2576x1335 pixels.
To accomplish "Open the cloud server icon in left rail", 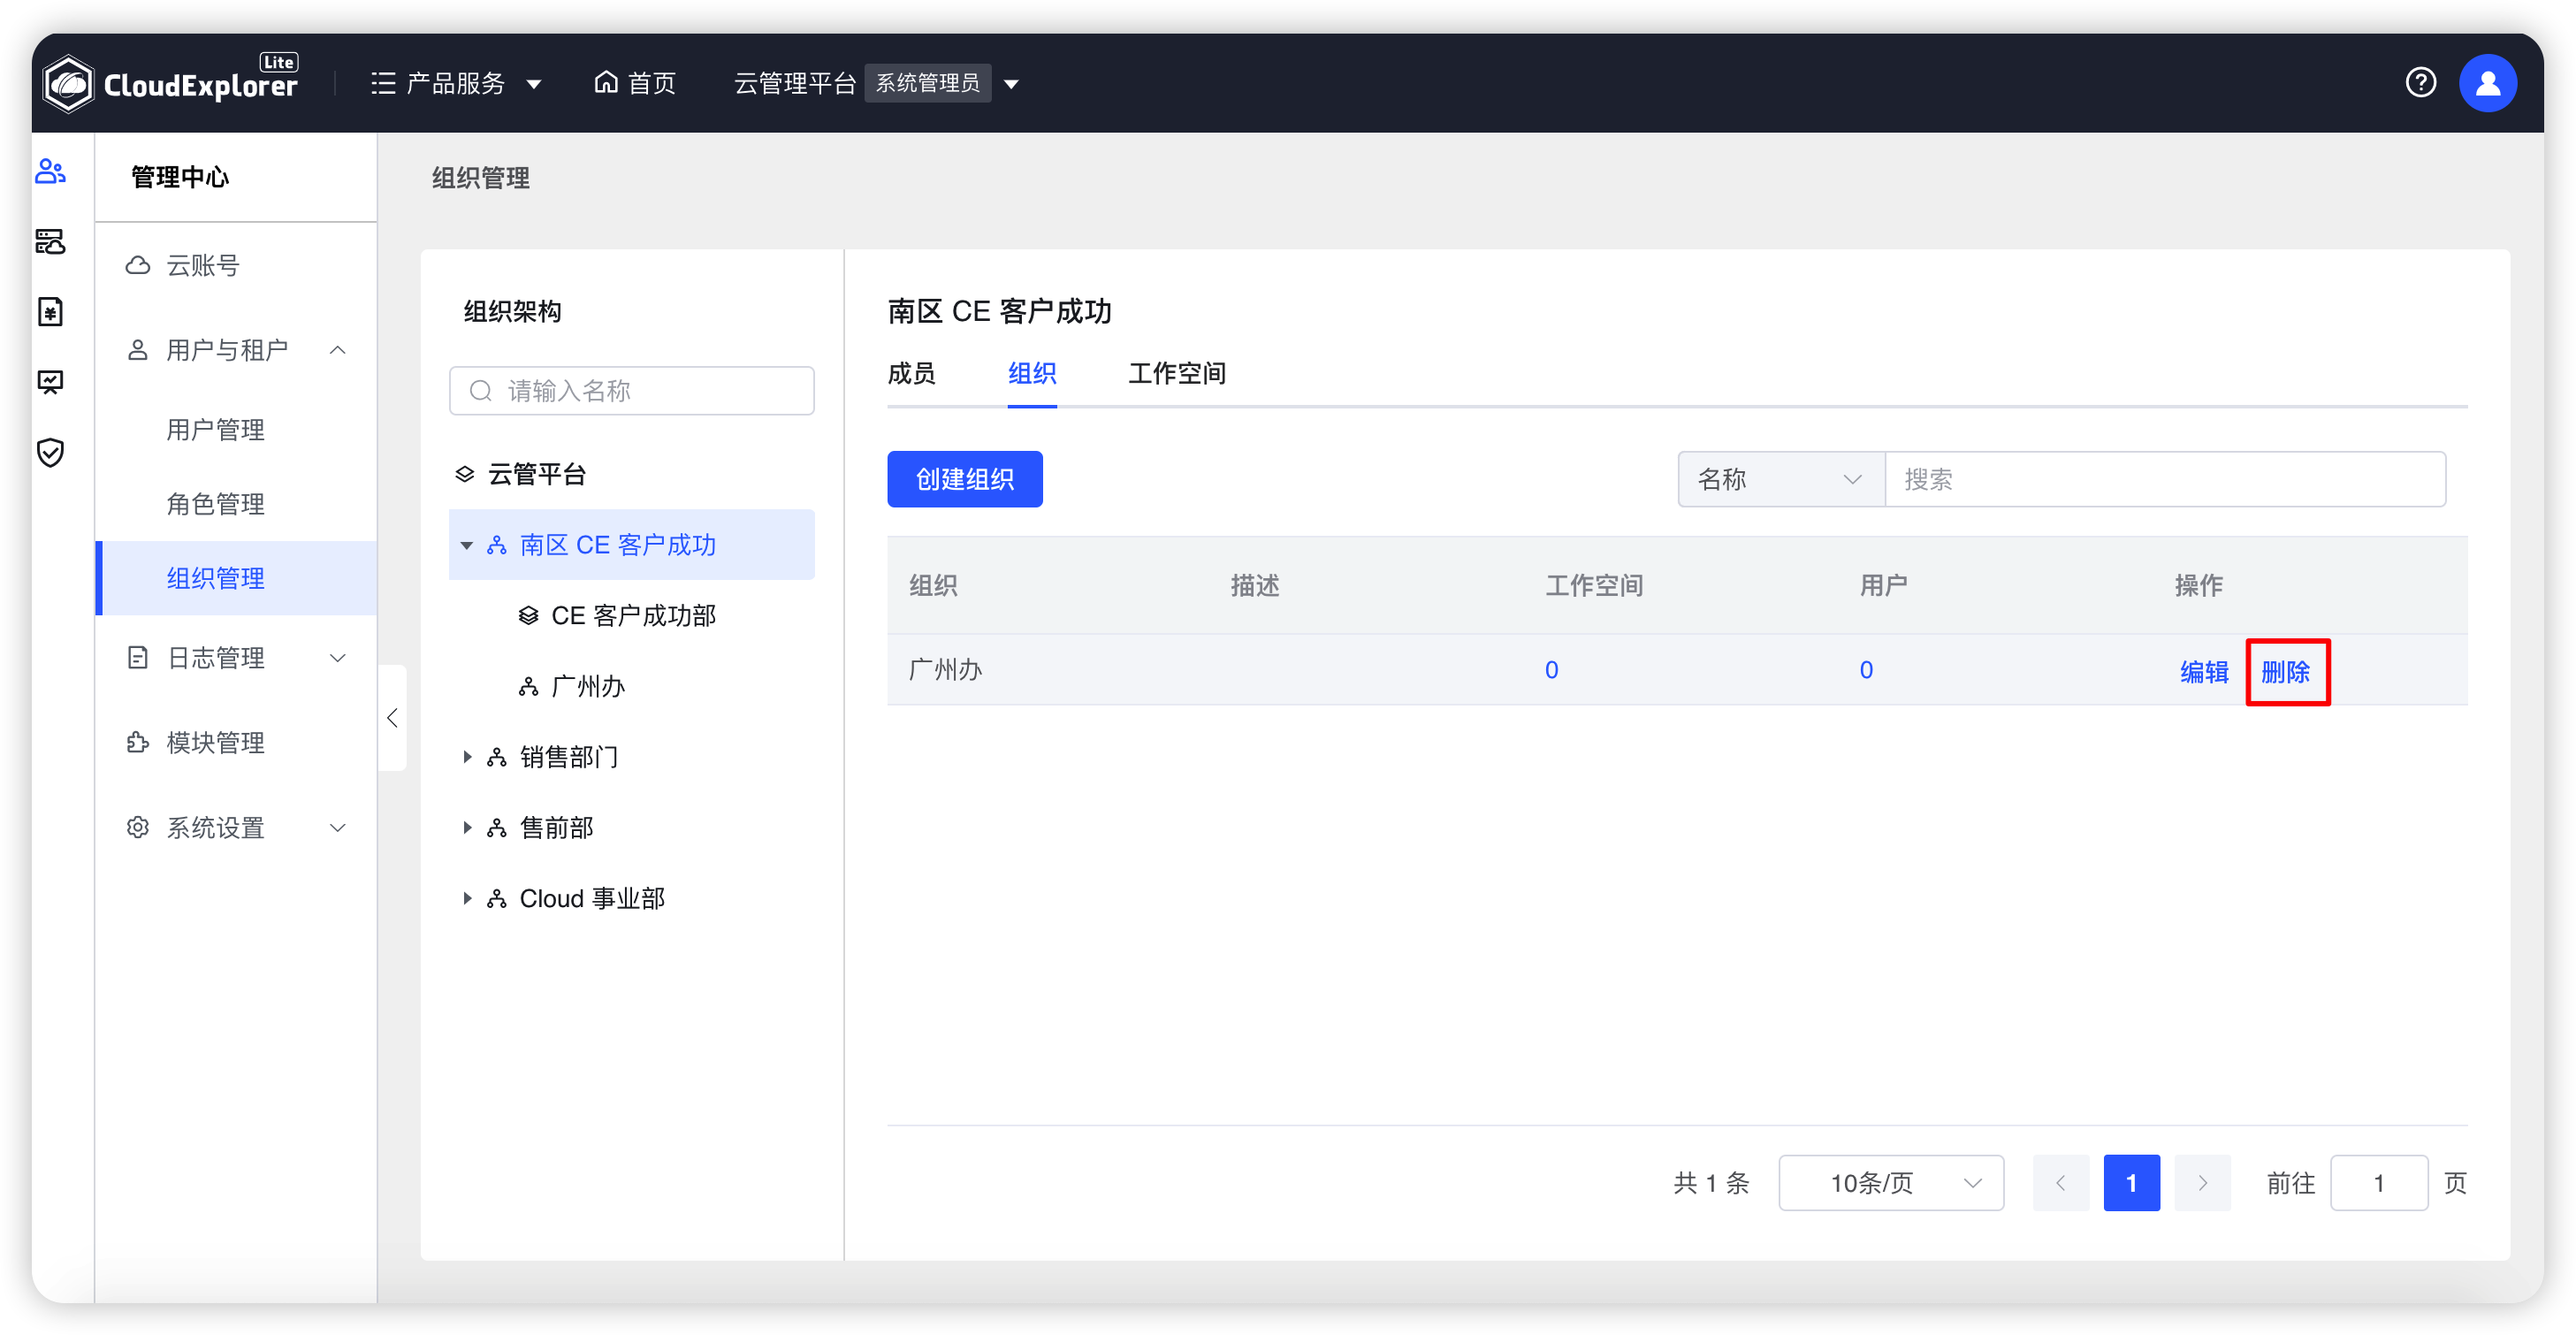I will (x=50, y=242).
